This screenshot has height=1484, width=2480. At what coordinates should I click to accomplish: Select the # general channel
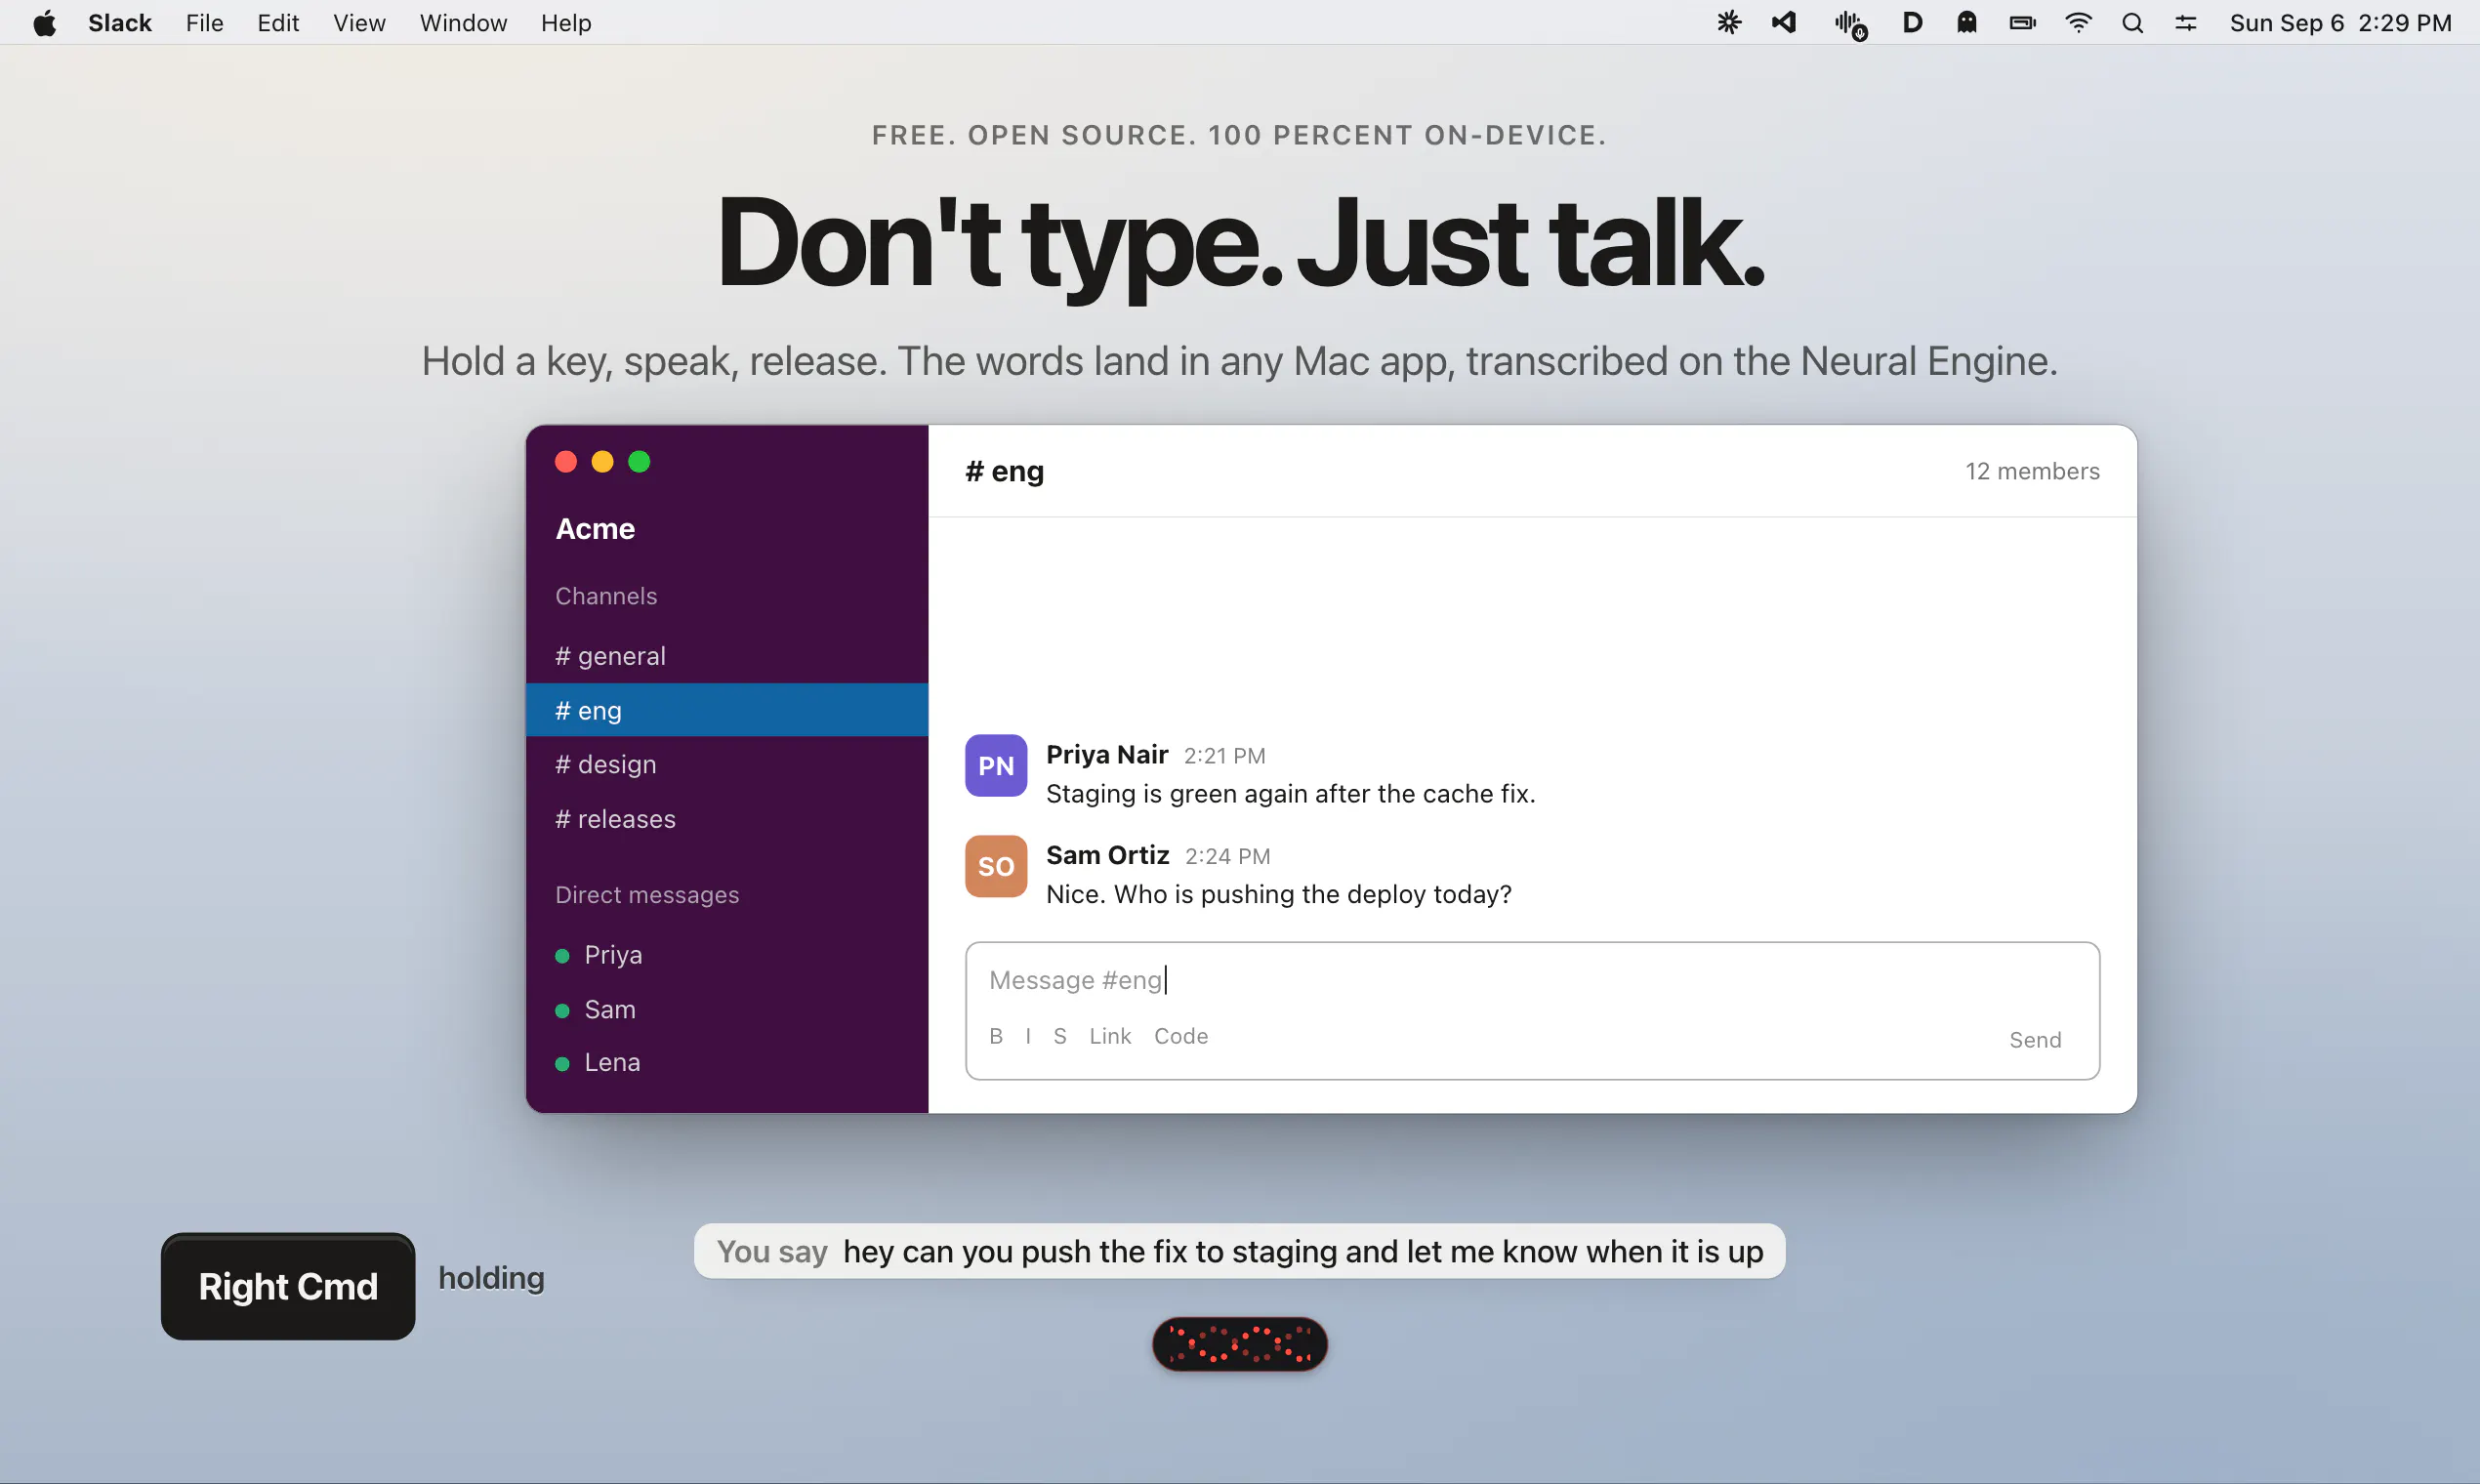[727, 656]
